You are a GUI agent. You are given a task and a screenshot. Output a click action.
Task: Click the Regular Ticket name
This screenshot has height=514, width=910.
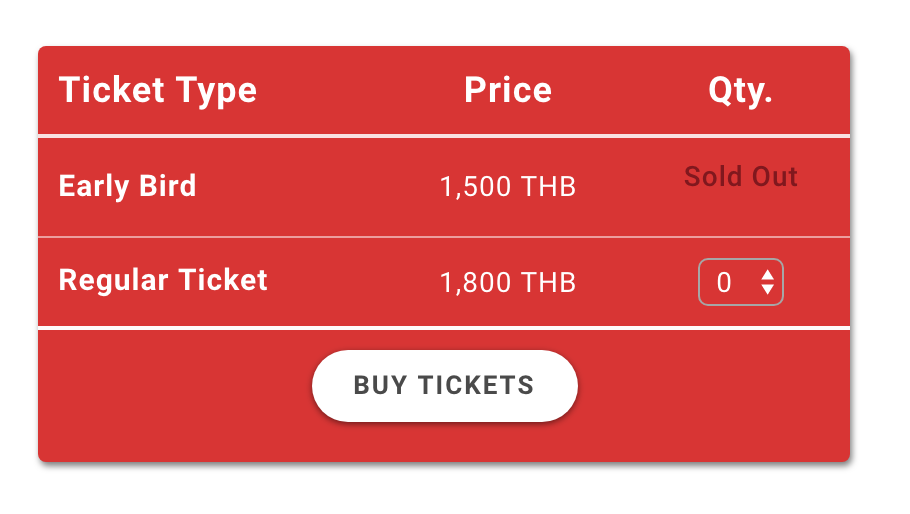pyautogui.click(x=163, y=280)
